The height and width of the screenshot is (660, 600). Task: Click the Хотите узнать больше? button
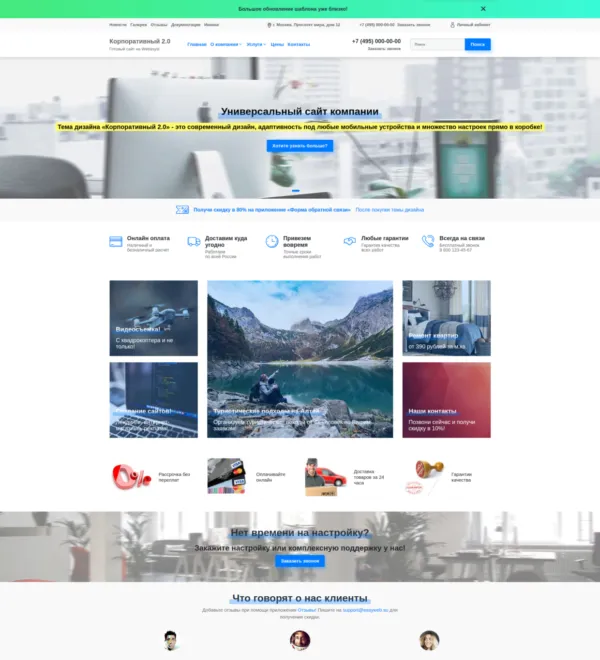(300, 146)
